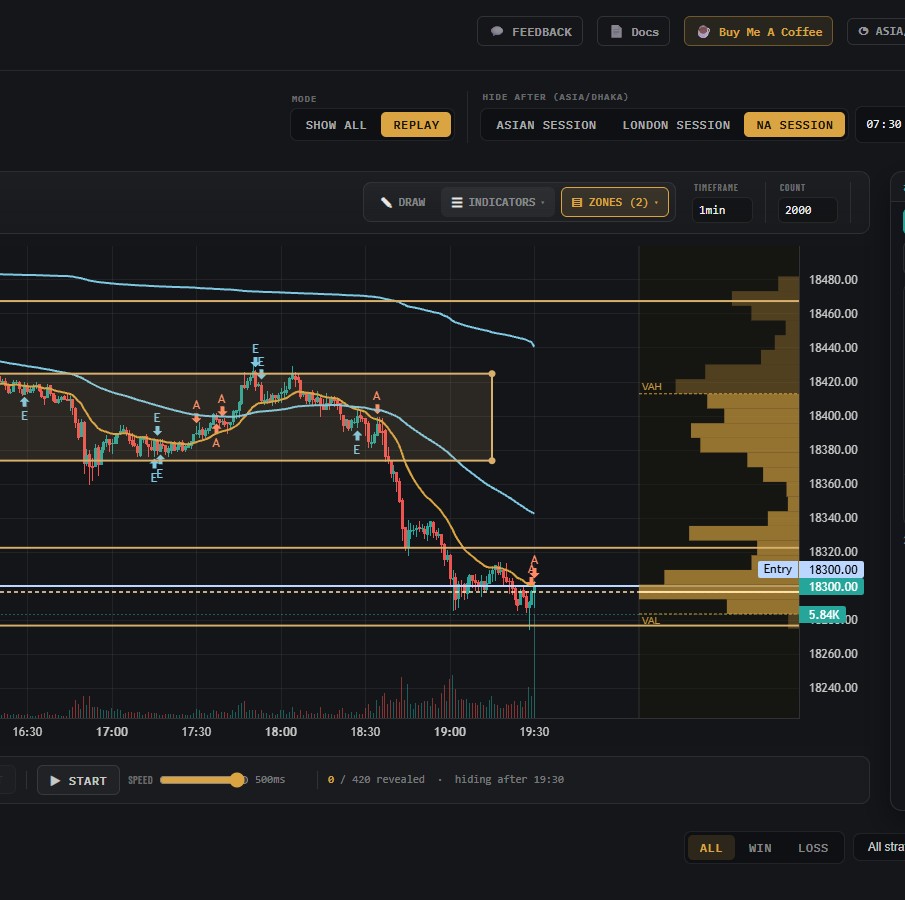Select LONDON SESSION
This screenshot has width=905, height=900.
click(676, 125)
